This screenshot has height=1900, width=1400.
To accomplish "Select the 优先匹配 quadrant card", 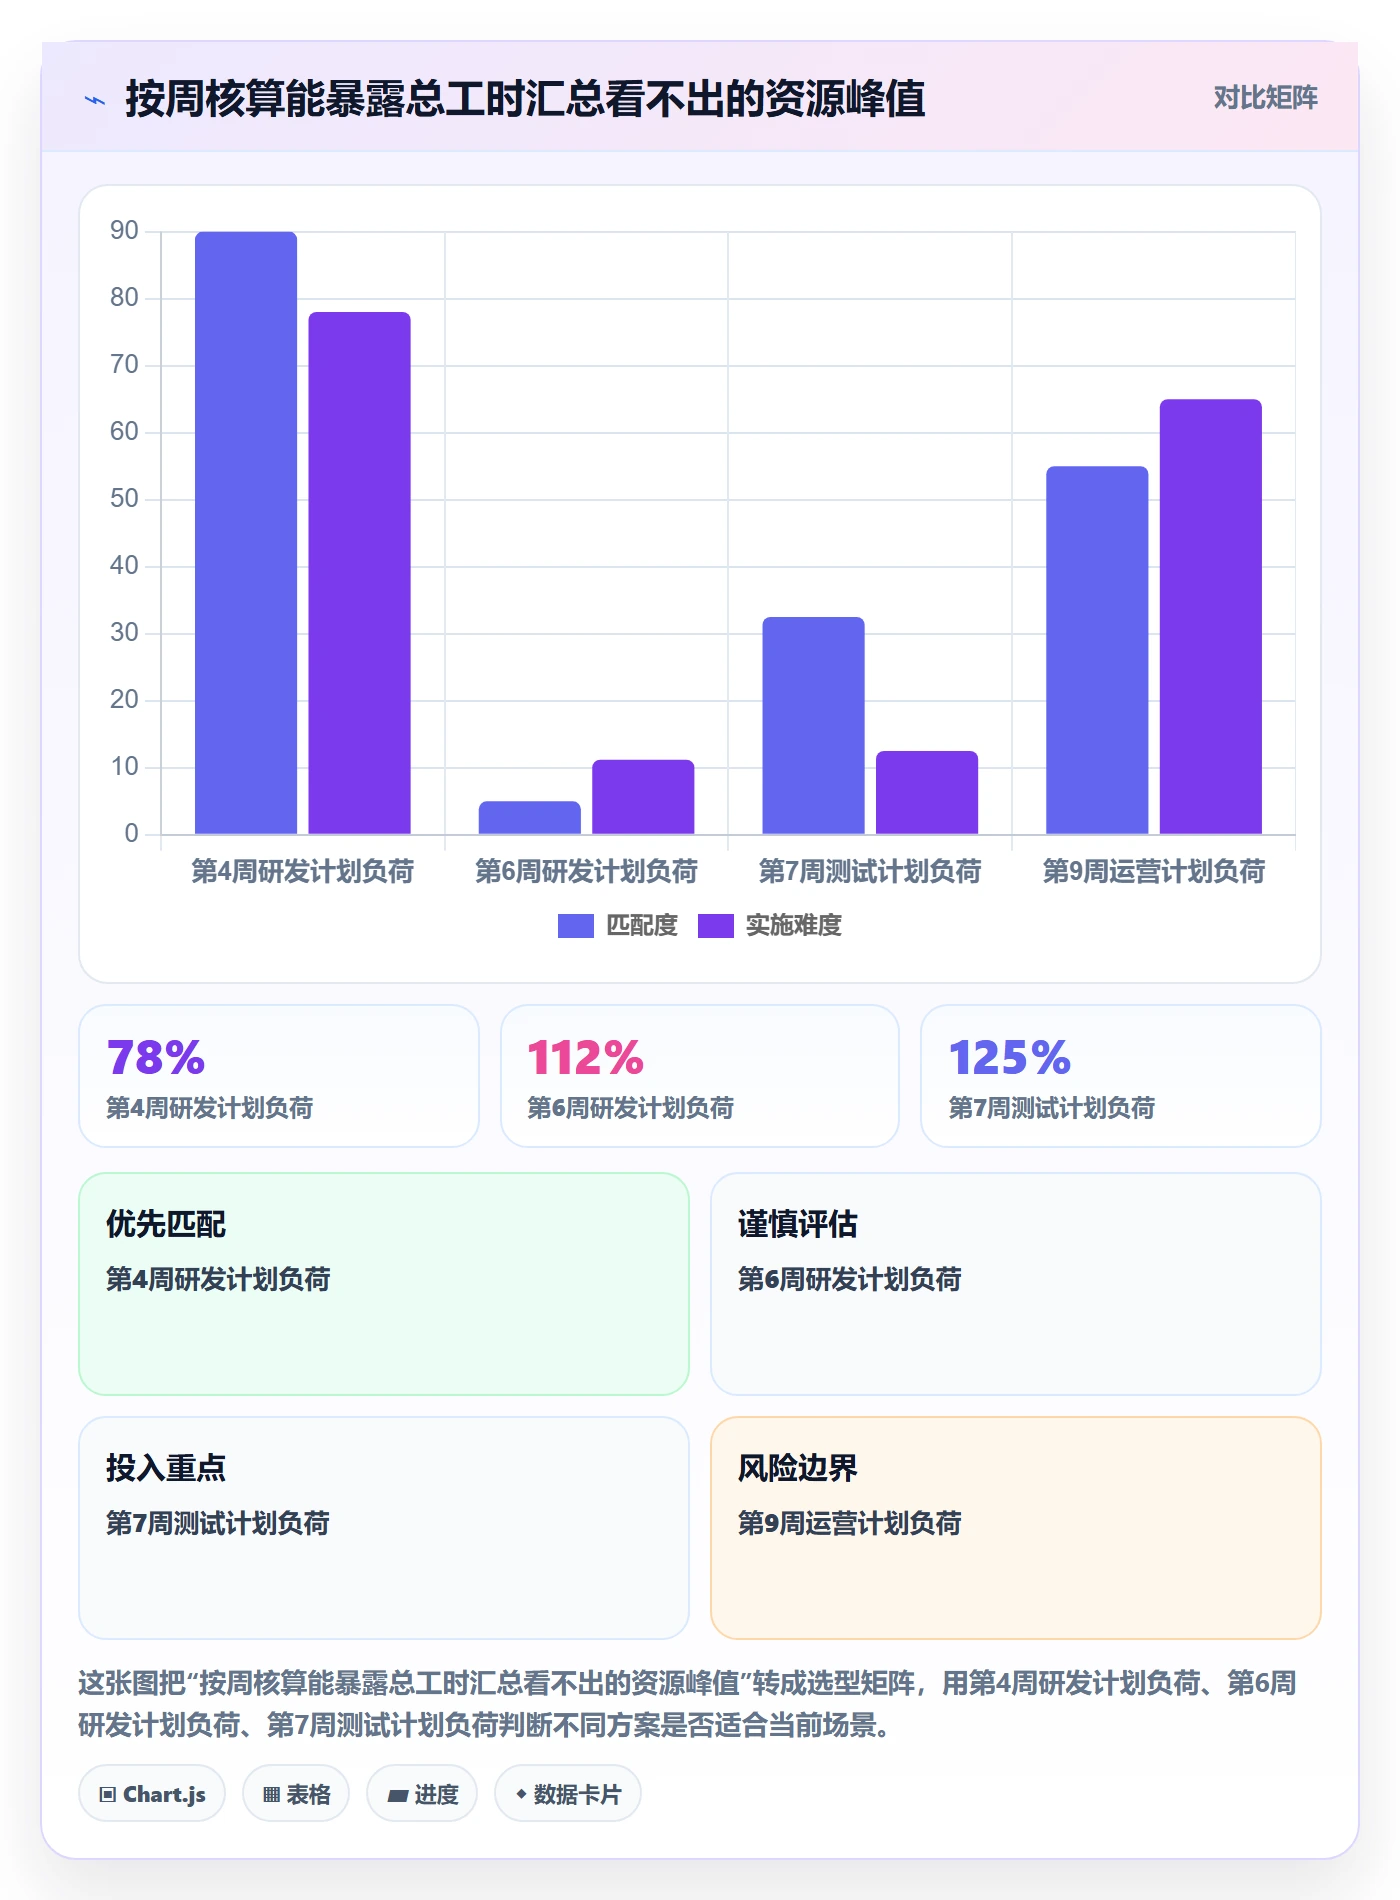I will (x=384, y=1284).
